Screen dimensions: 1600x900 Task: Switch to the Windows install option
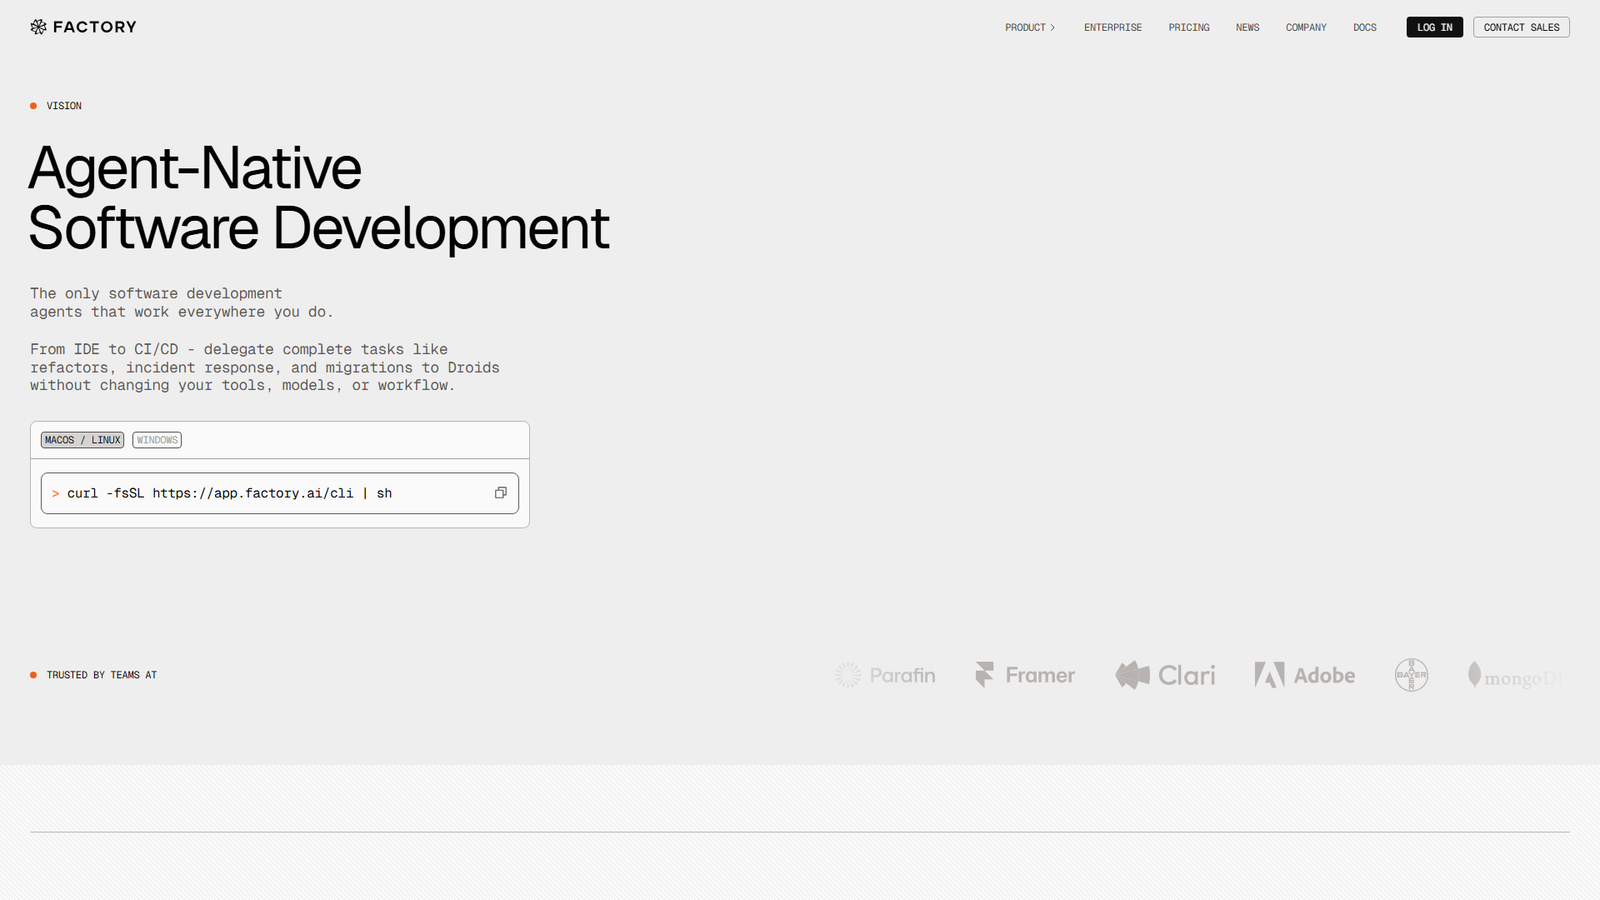tap(157, 440)
